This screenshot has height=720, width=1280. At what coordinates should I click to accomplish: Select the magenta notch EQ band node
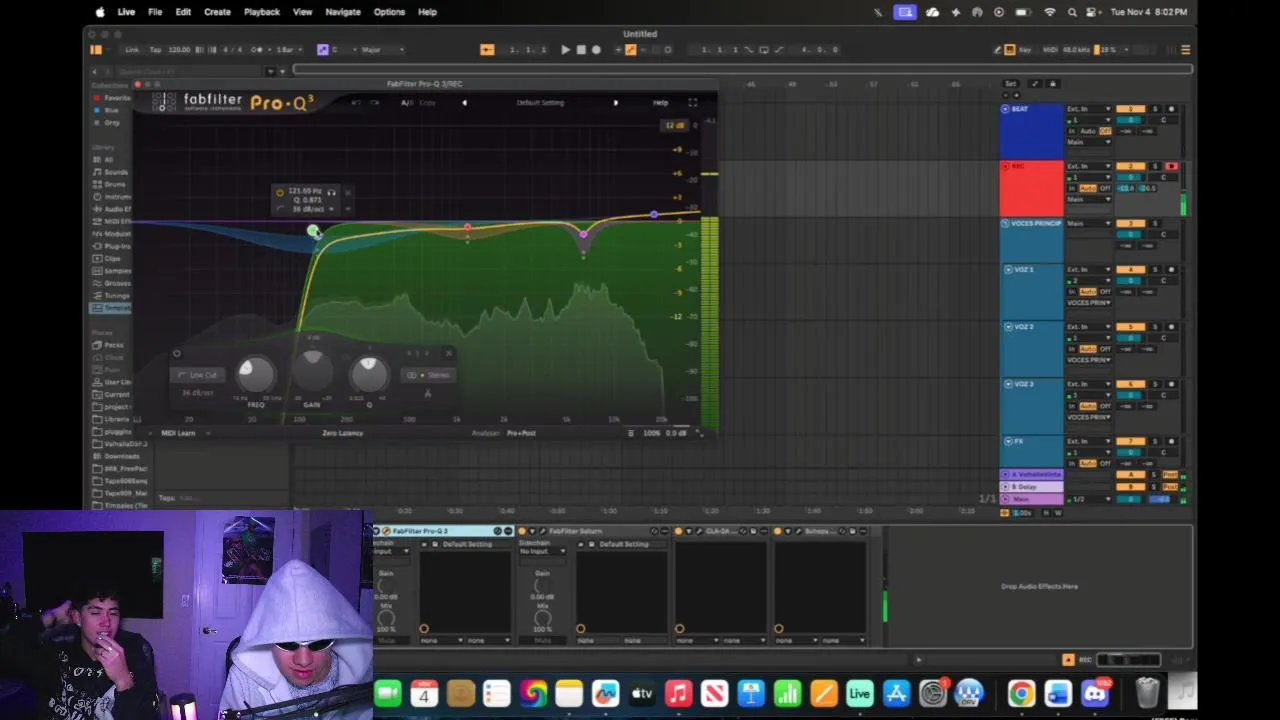tap(583, 234)
